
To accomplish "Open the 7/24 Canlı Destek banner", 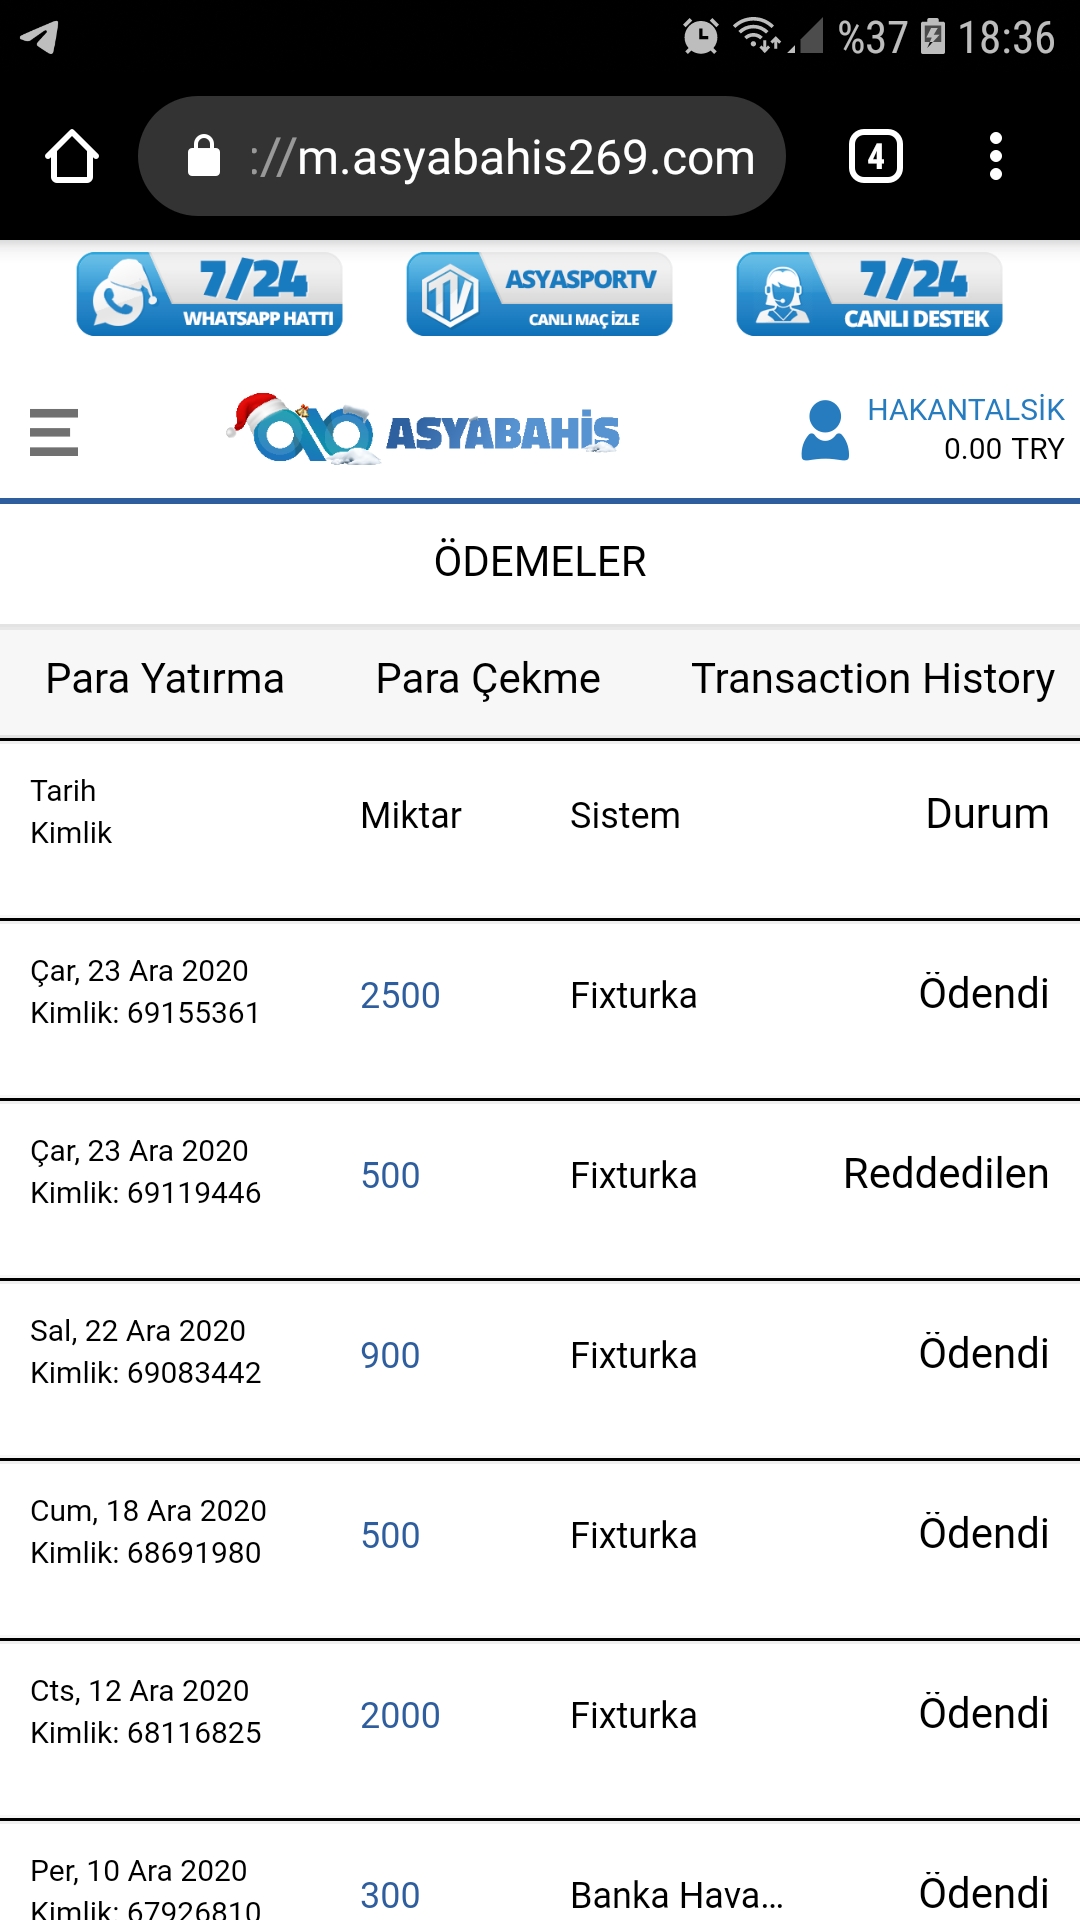I will 870,294.
